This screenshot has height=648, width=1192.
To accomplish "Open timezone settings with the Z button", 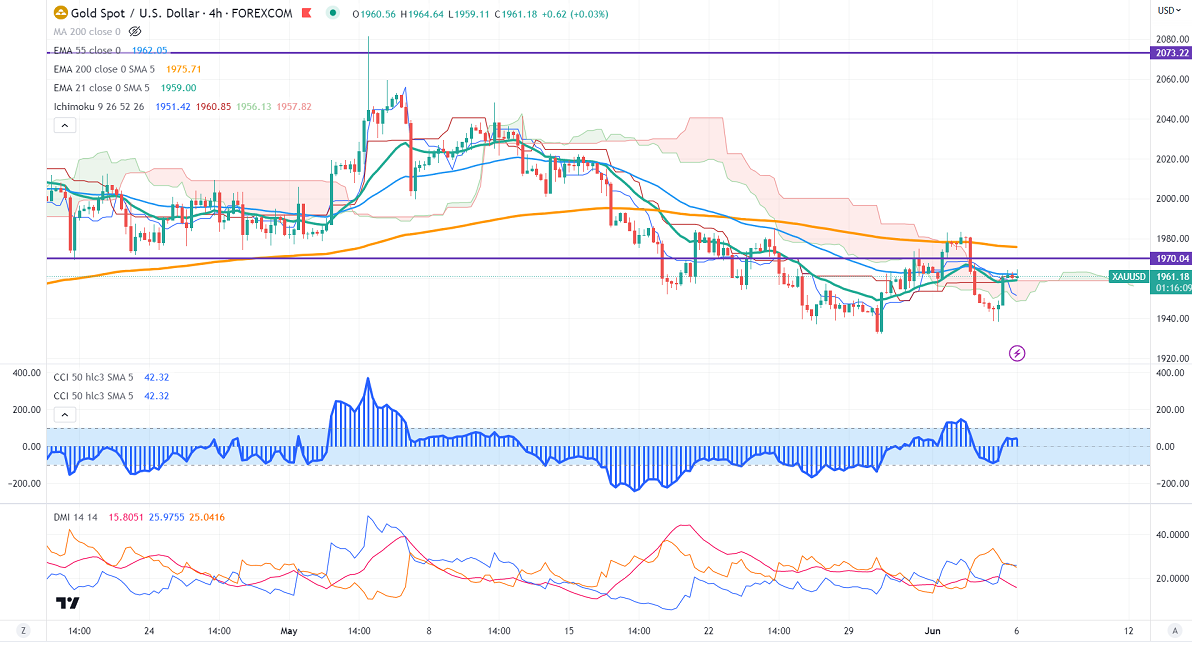I will (24, 631).
